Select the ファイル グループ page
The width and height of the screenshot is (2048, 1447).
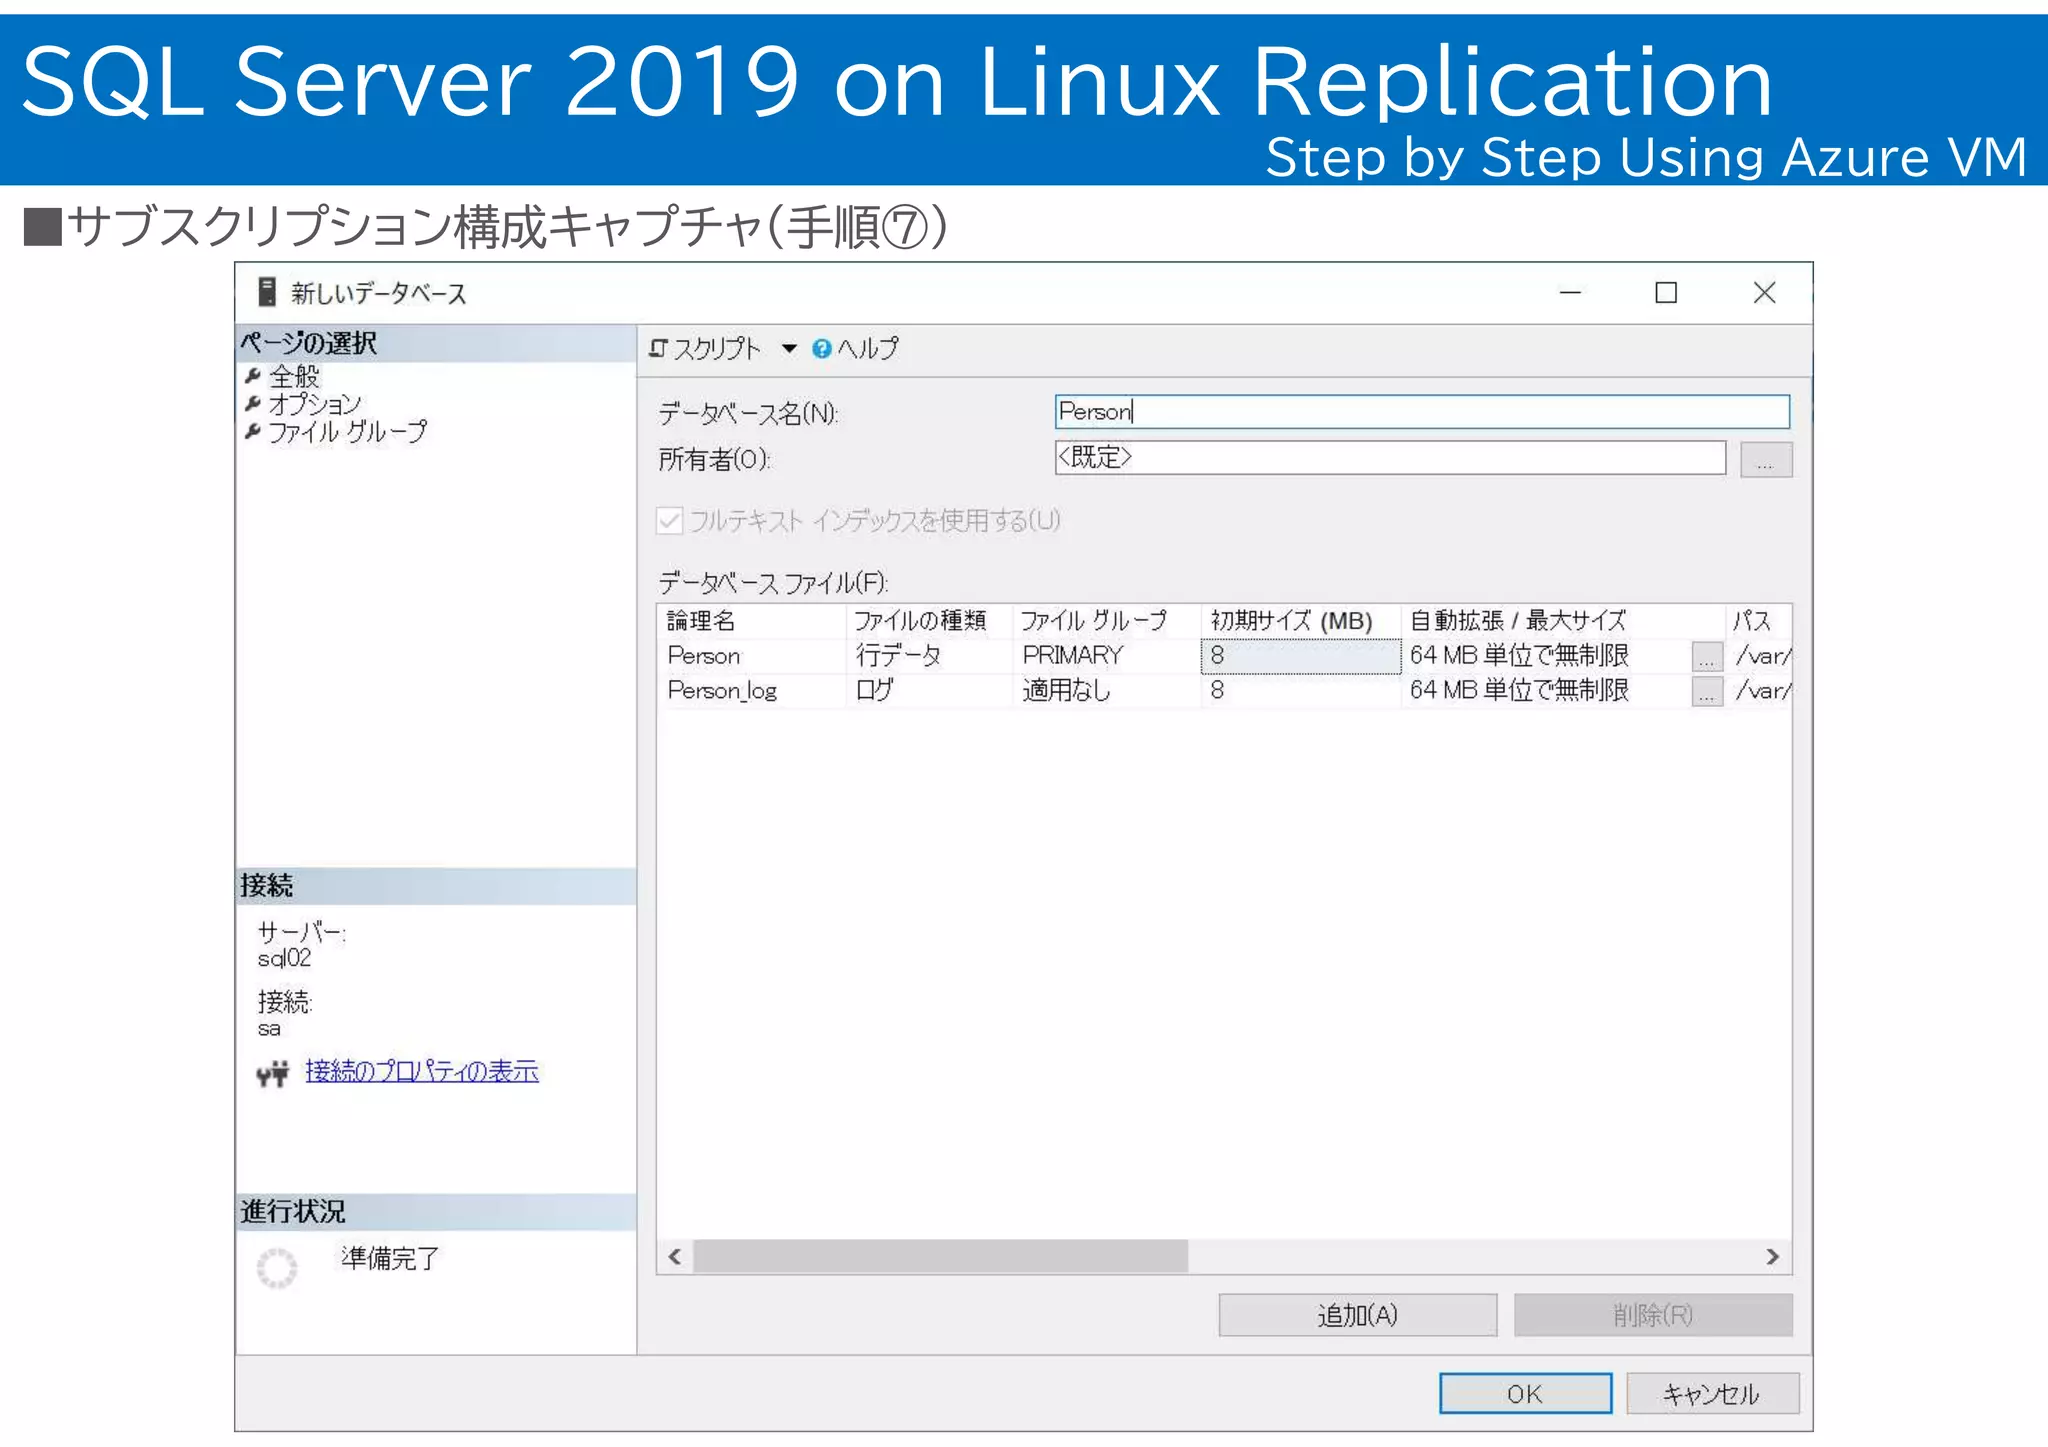tap(348, 432)
